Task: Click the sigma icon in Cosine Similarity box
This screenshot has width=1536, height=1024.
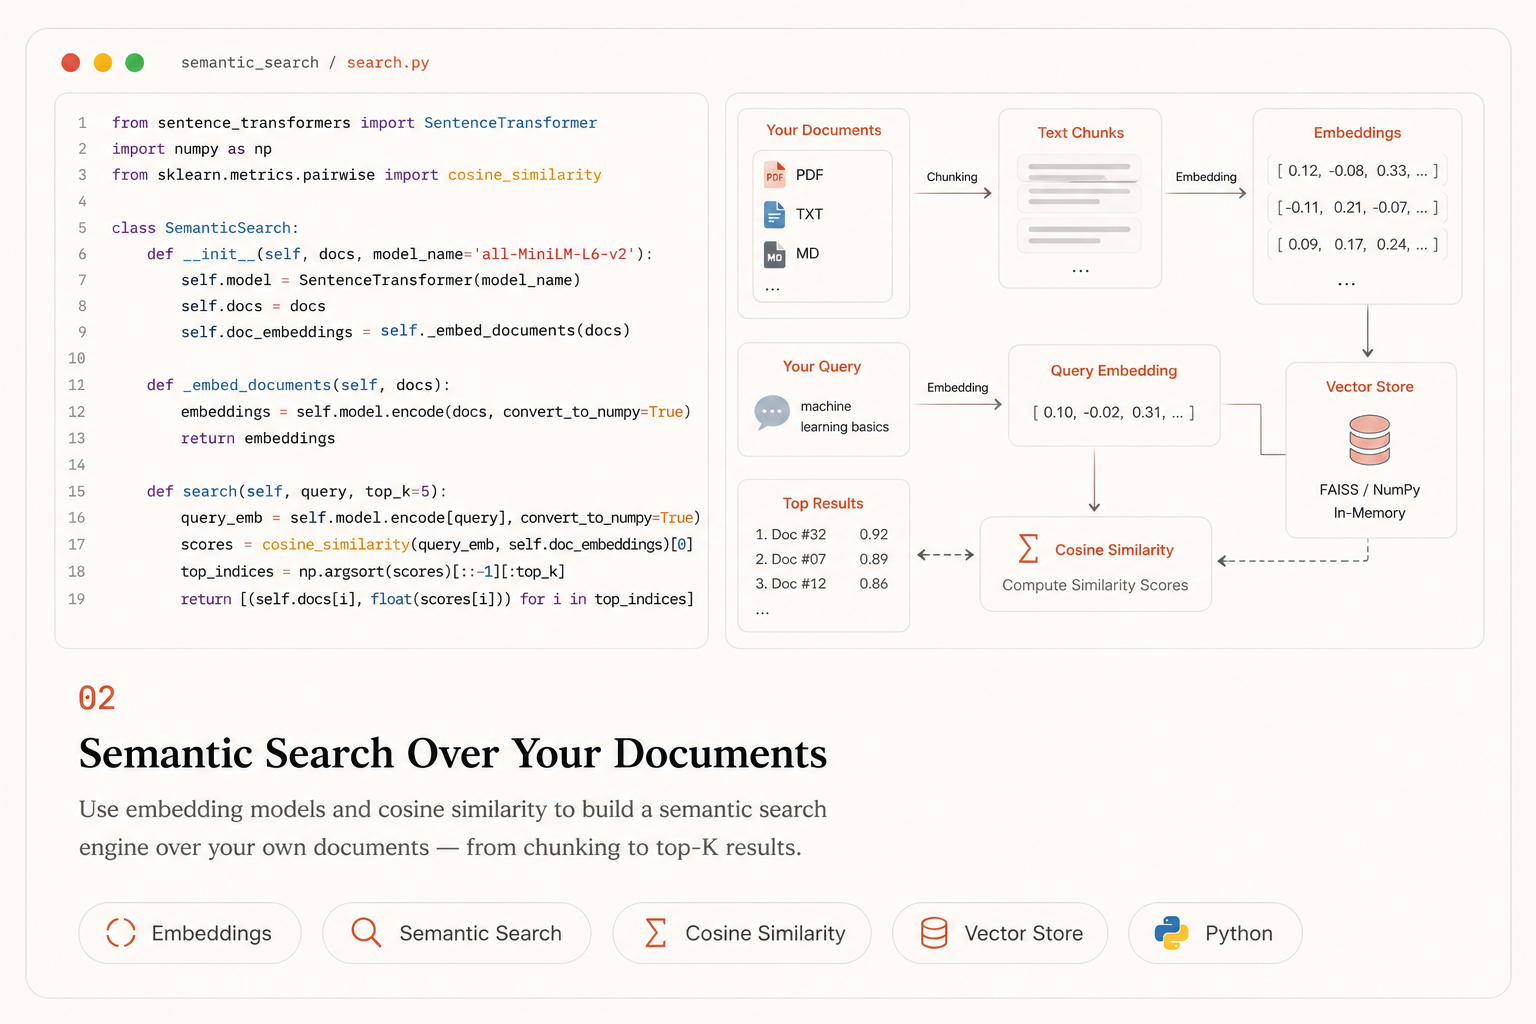Action: (x=1028, y=549)
